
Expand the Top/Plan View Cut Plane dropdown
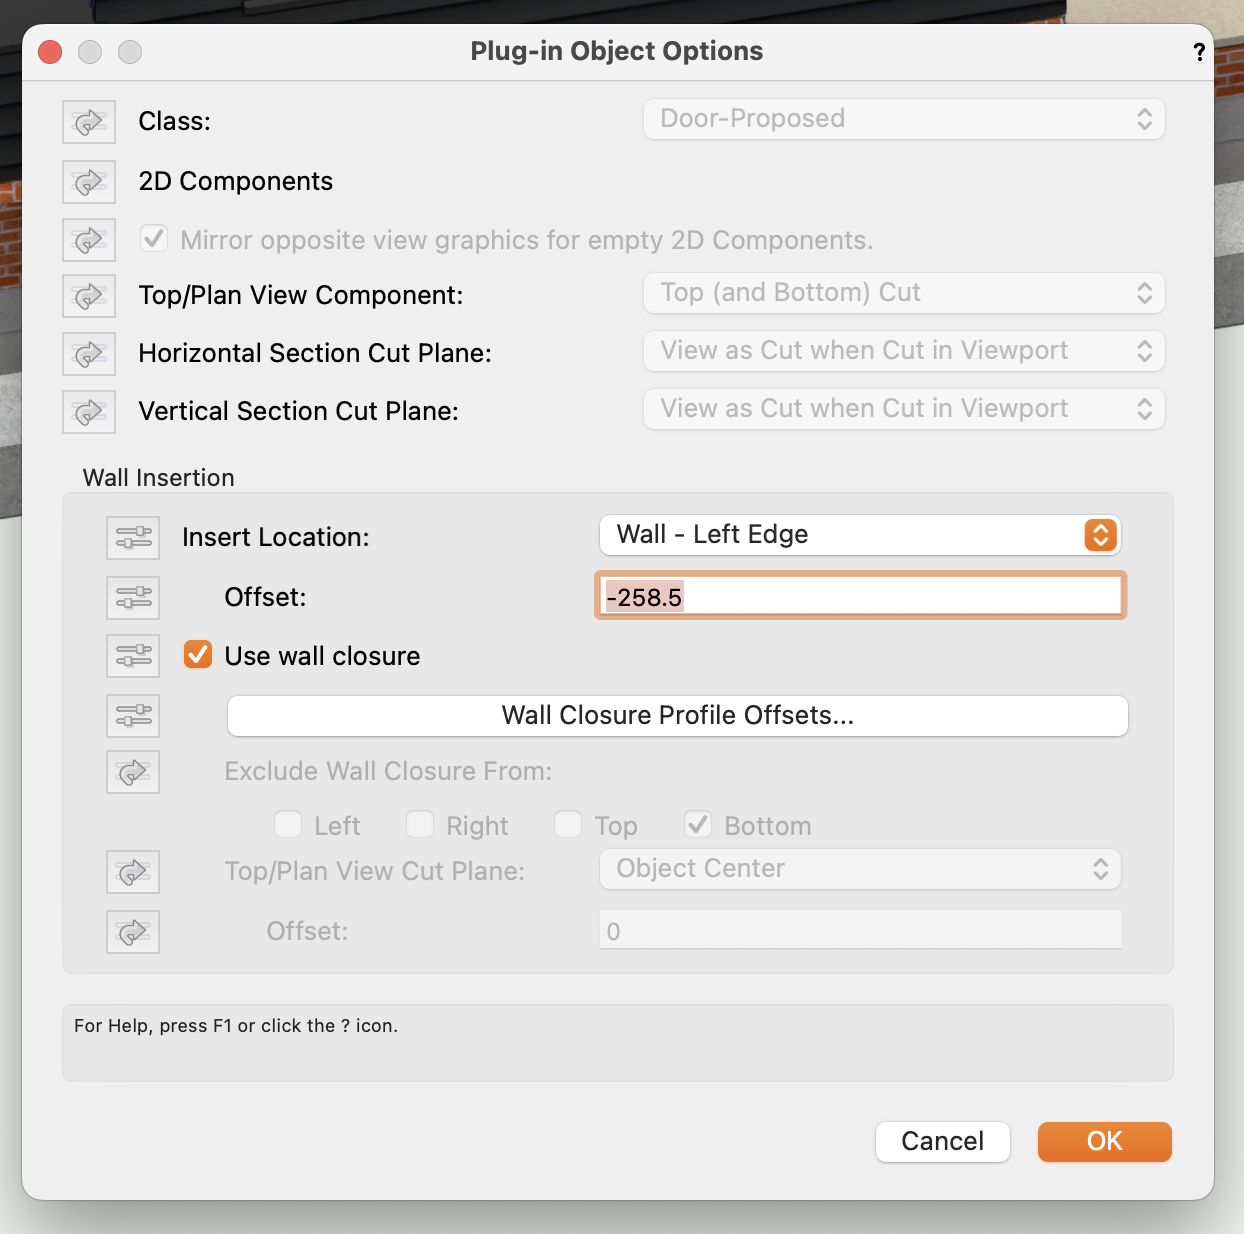click(859, 869)
